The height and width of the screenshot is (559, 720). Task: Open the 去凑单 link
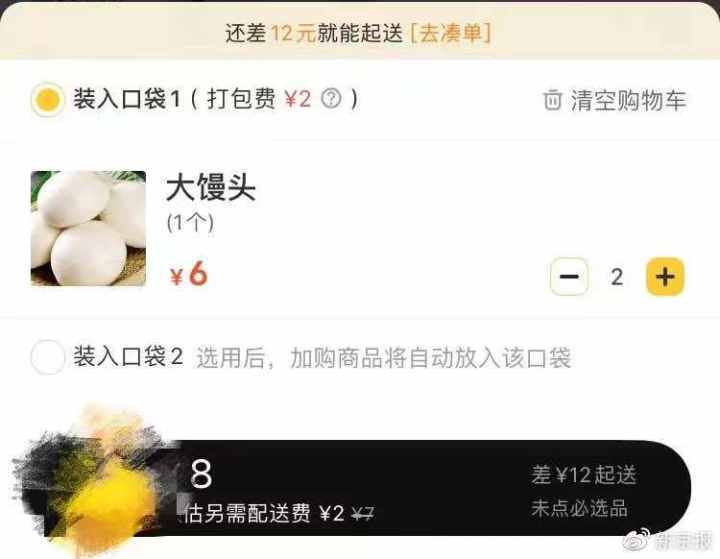point(450,33)
